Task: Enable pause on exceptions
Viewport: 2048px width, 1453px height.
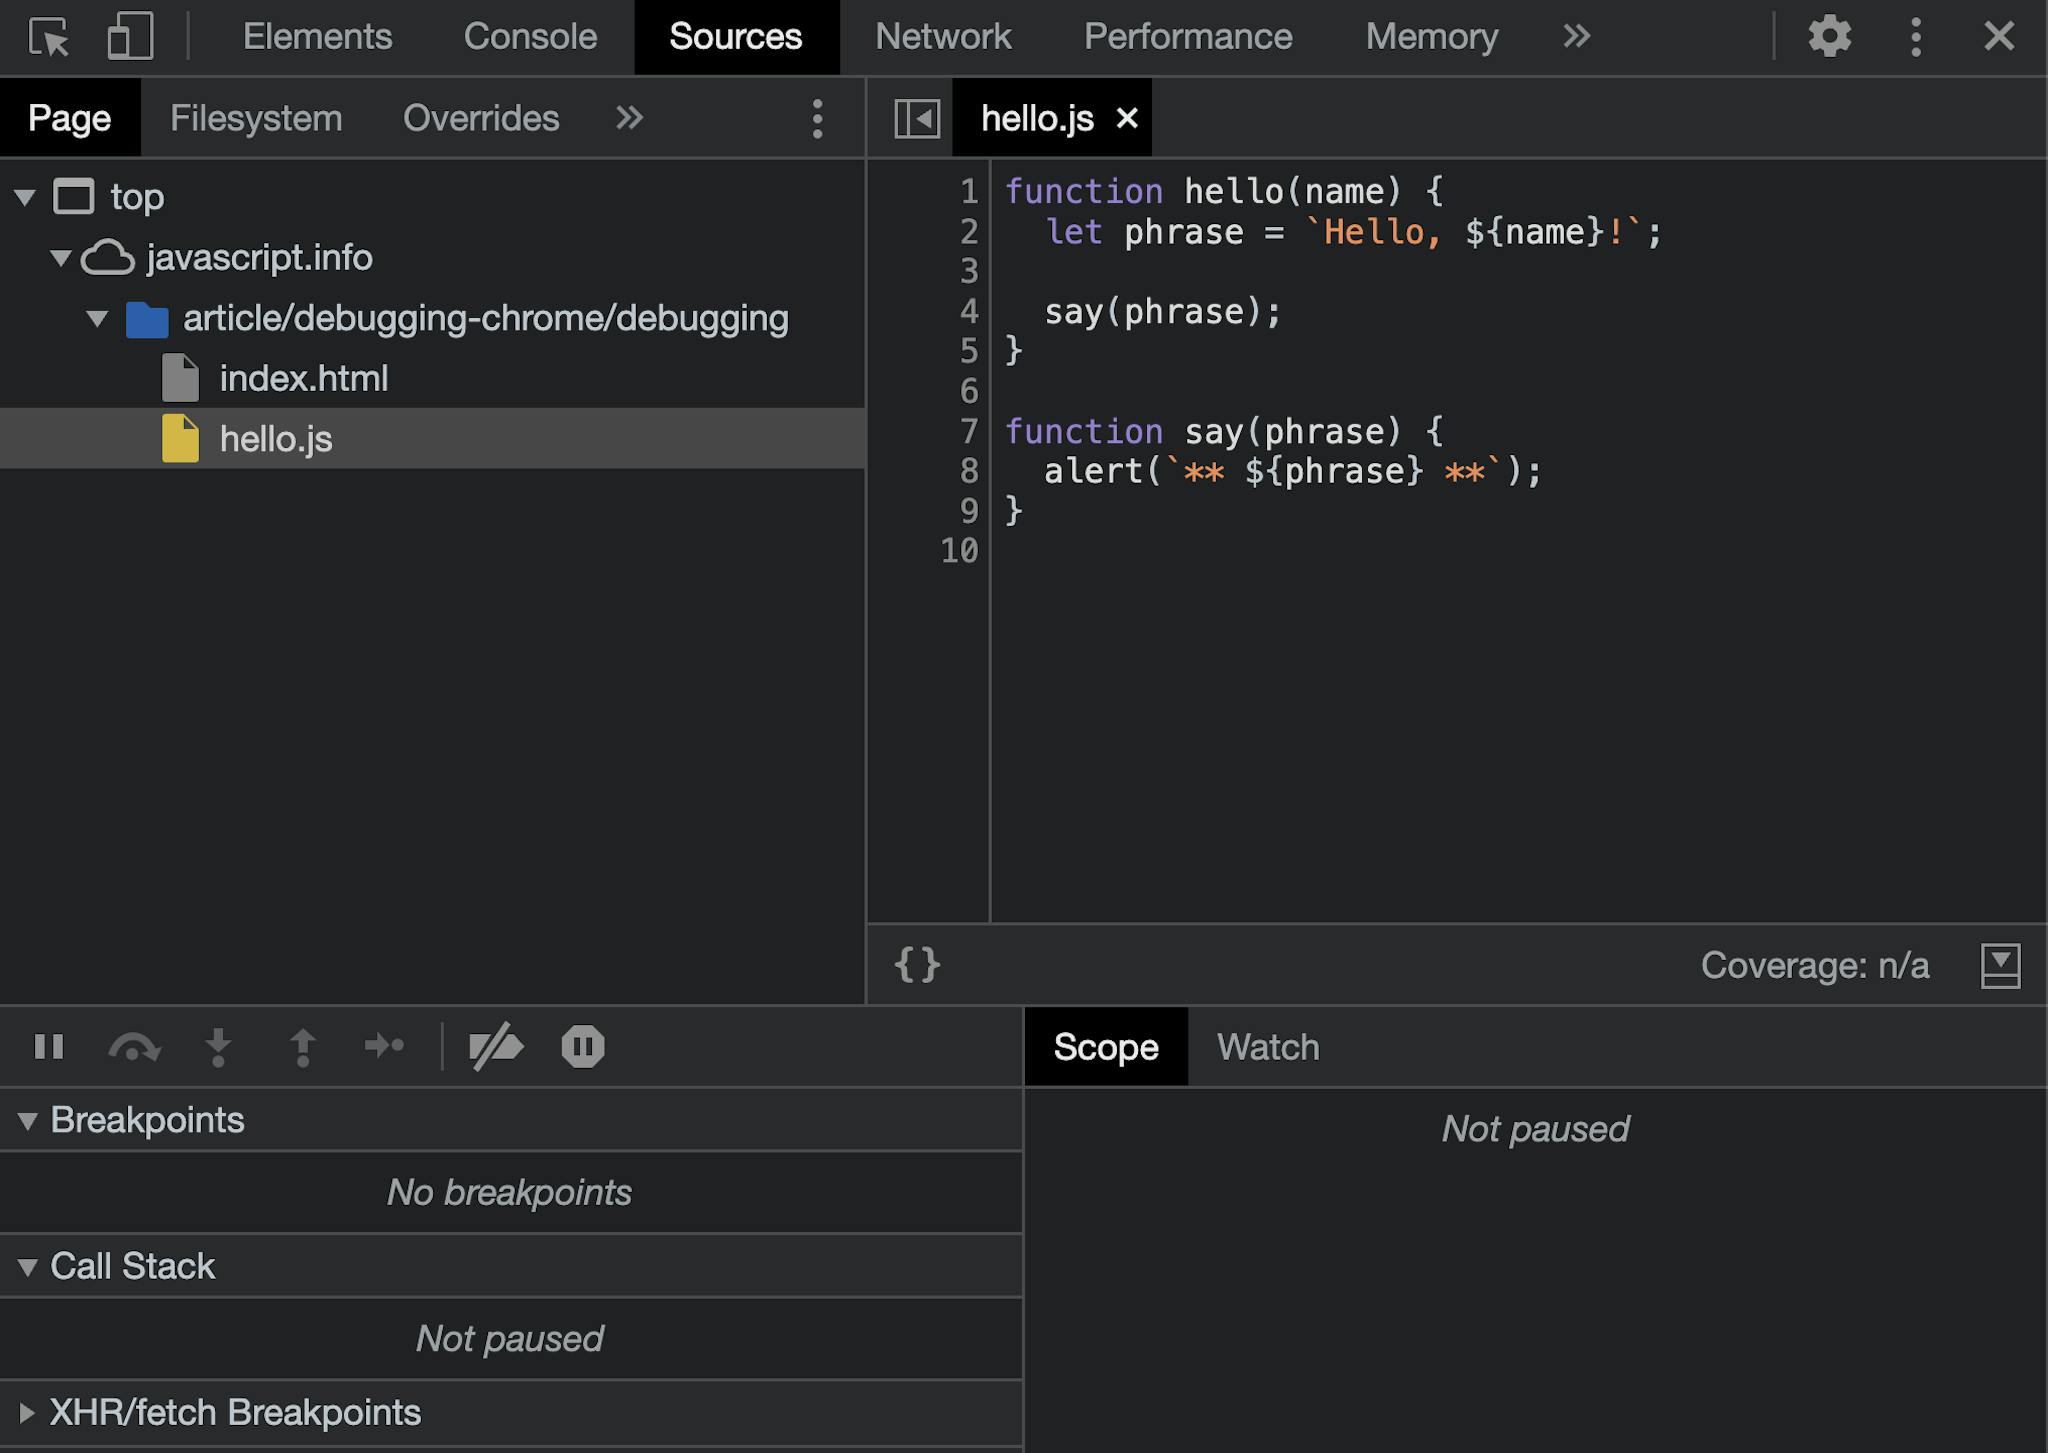Action: [583, 1047]
